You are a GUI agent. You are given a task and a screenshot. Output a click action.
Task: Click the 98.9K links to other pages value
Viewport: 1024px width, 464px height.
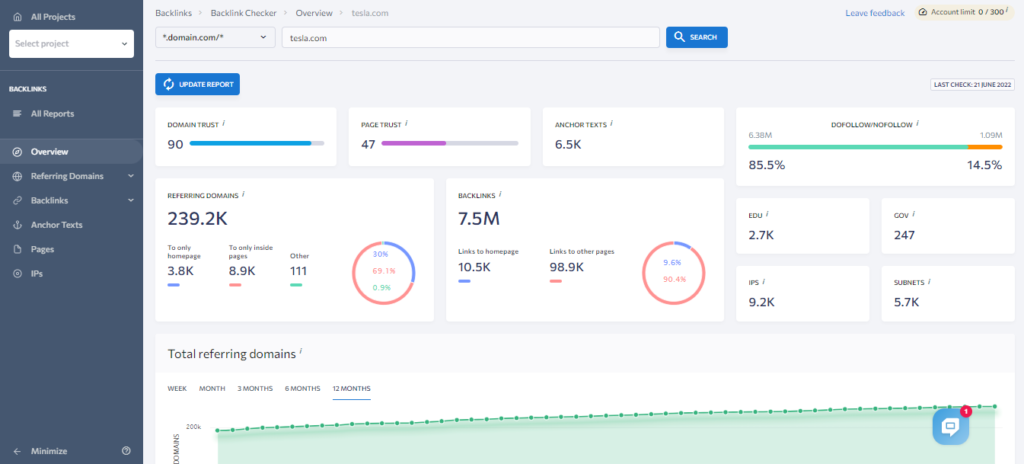click(567, 267)
